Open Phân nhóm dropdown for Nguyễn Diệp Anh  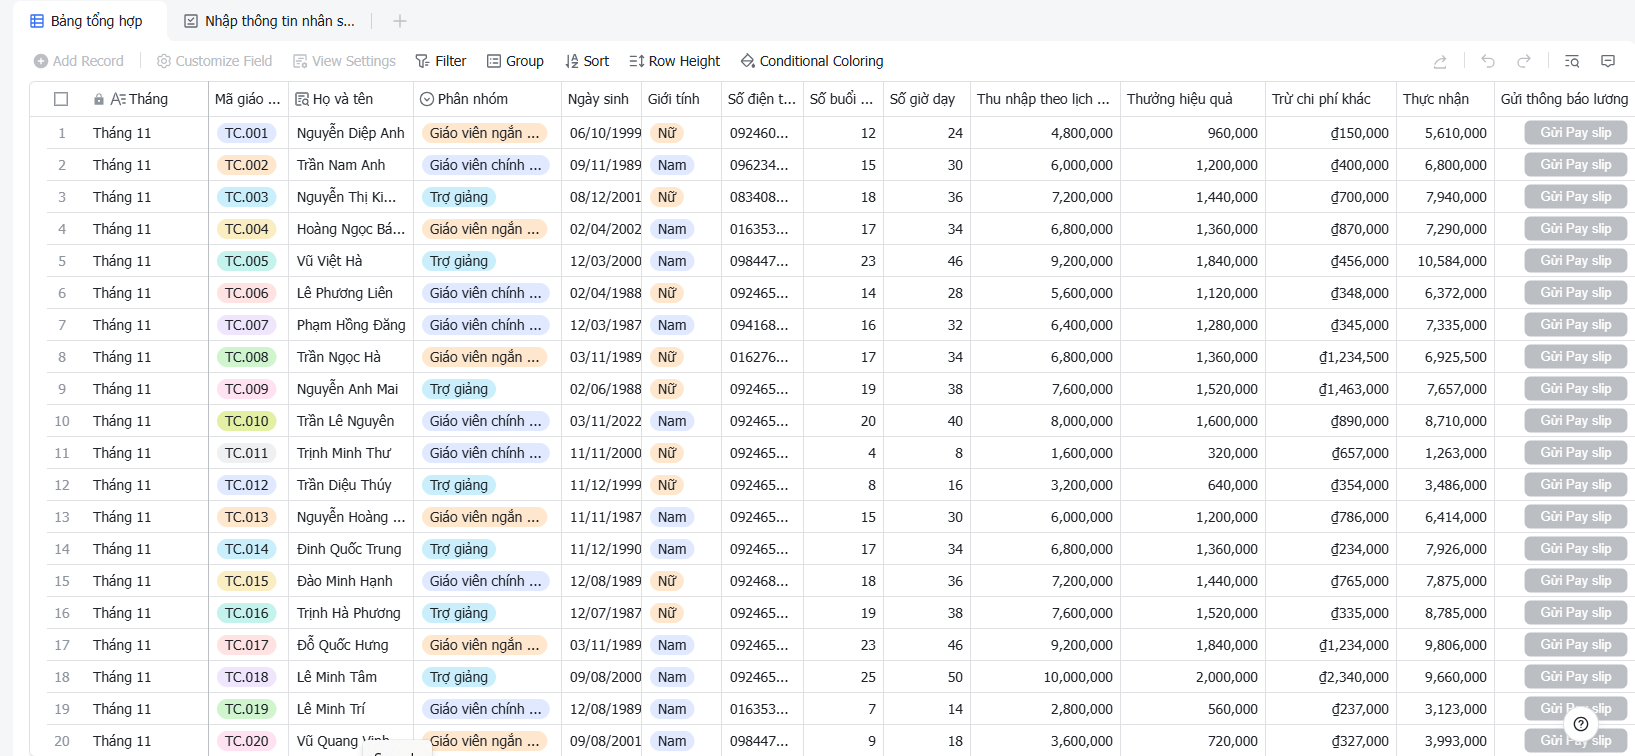tap(485, 133)
